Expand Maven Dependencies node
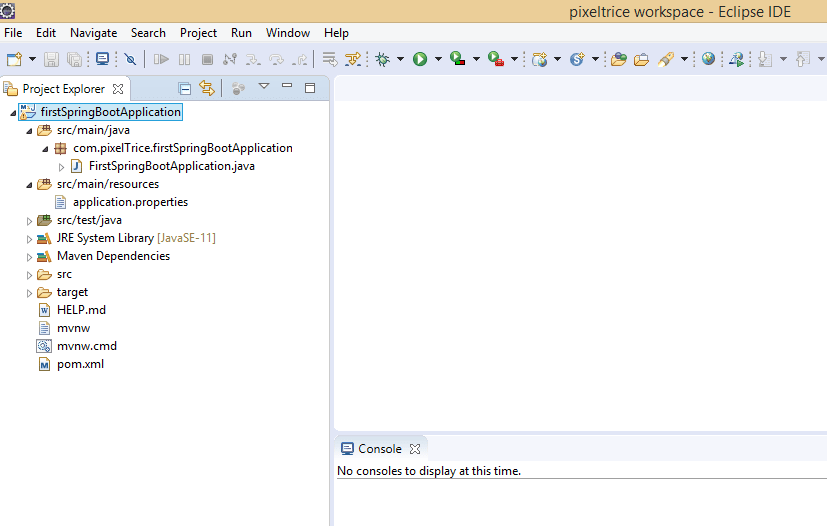The height and width of the screenshot is (526, 827). [x=29, y=257]
